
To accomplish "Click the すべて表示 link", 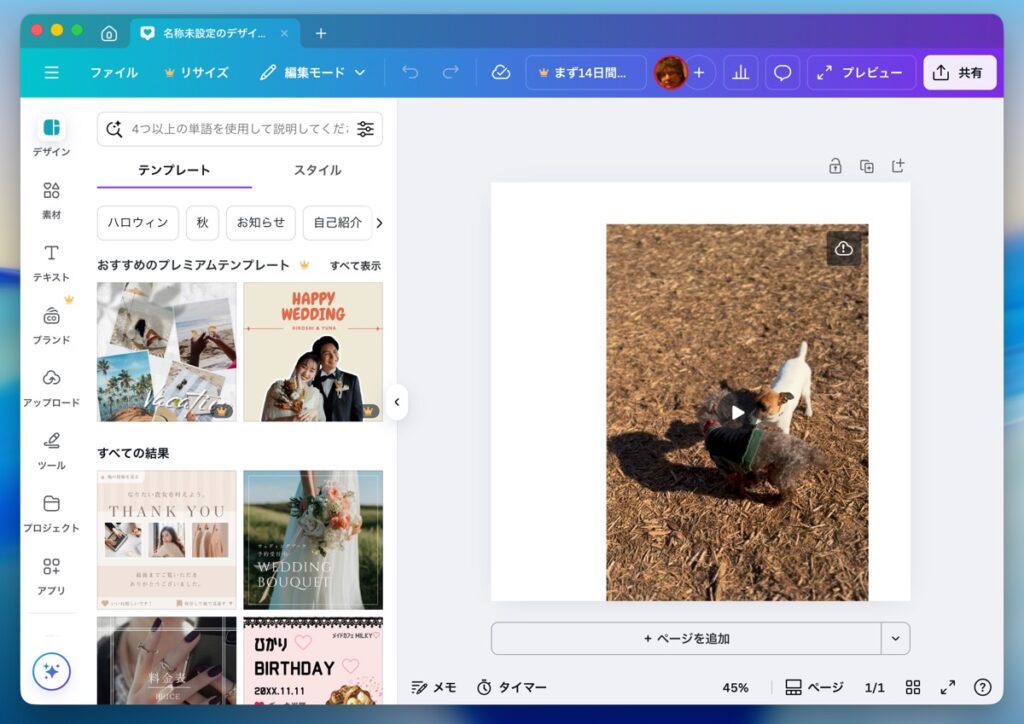I will point(355,266).
